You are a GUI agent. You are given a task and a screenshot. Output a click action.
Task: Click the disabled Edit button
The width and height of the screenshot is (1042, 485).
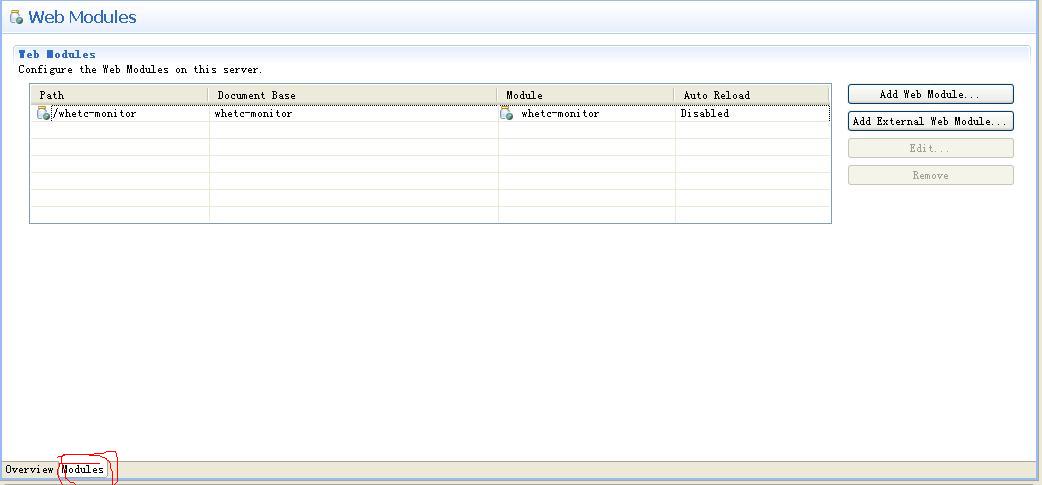(x=930, y=148)
